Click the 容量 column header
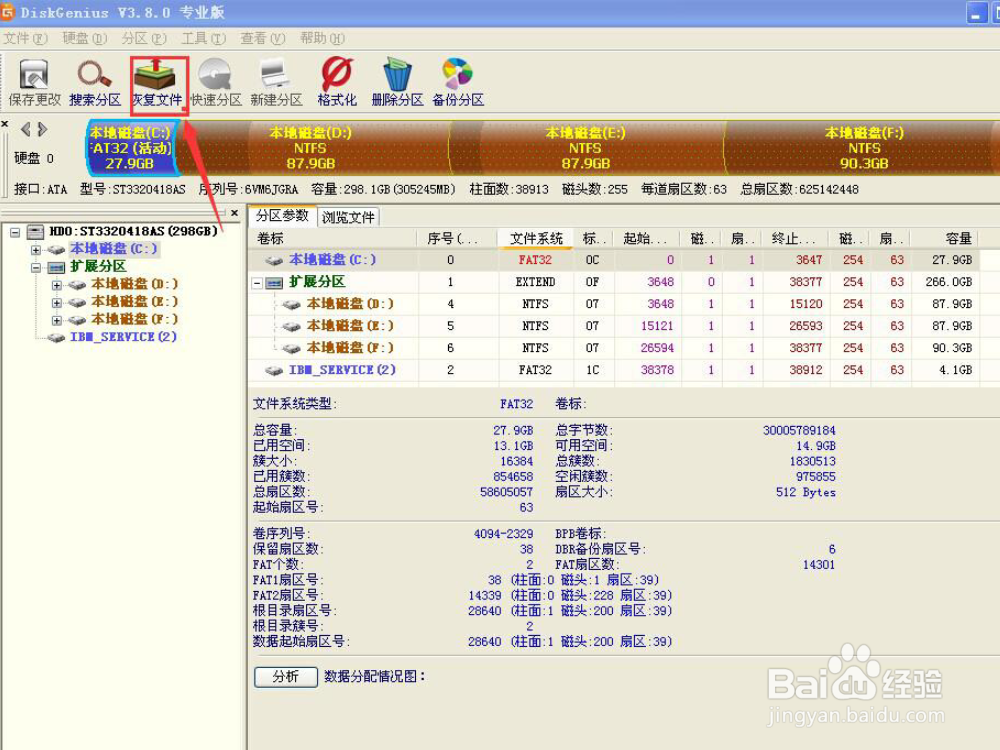 click(x=945, y=239)
